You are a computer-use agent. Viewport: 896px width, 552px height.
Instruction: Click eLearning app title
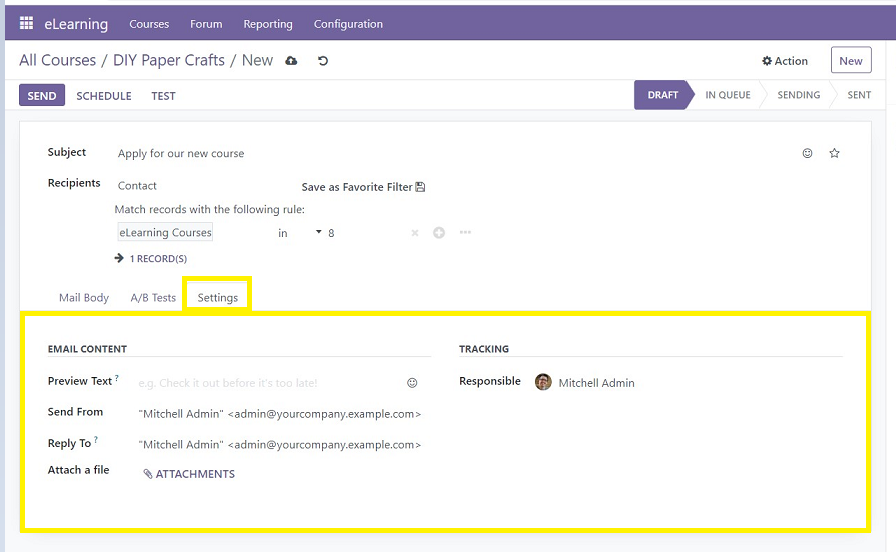76,24
